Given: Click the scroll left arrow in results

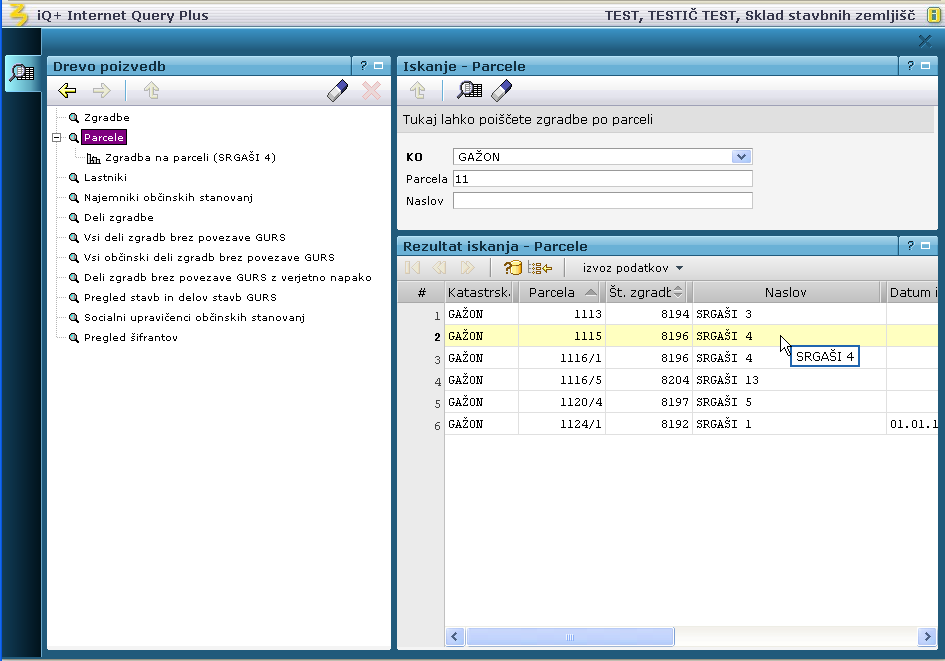Looking at the screenshot, I should pyautogui.click(x=454, y=637).
